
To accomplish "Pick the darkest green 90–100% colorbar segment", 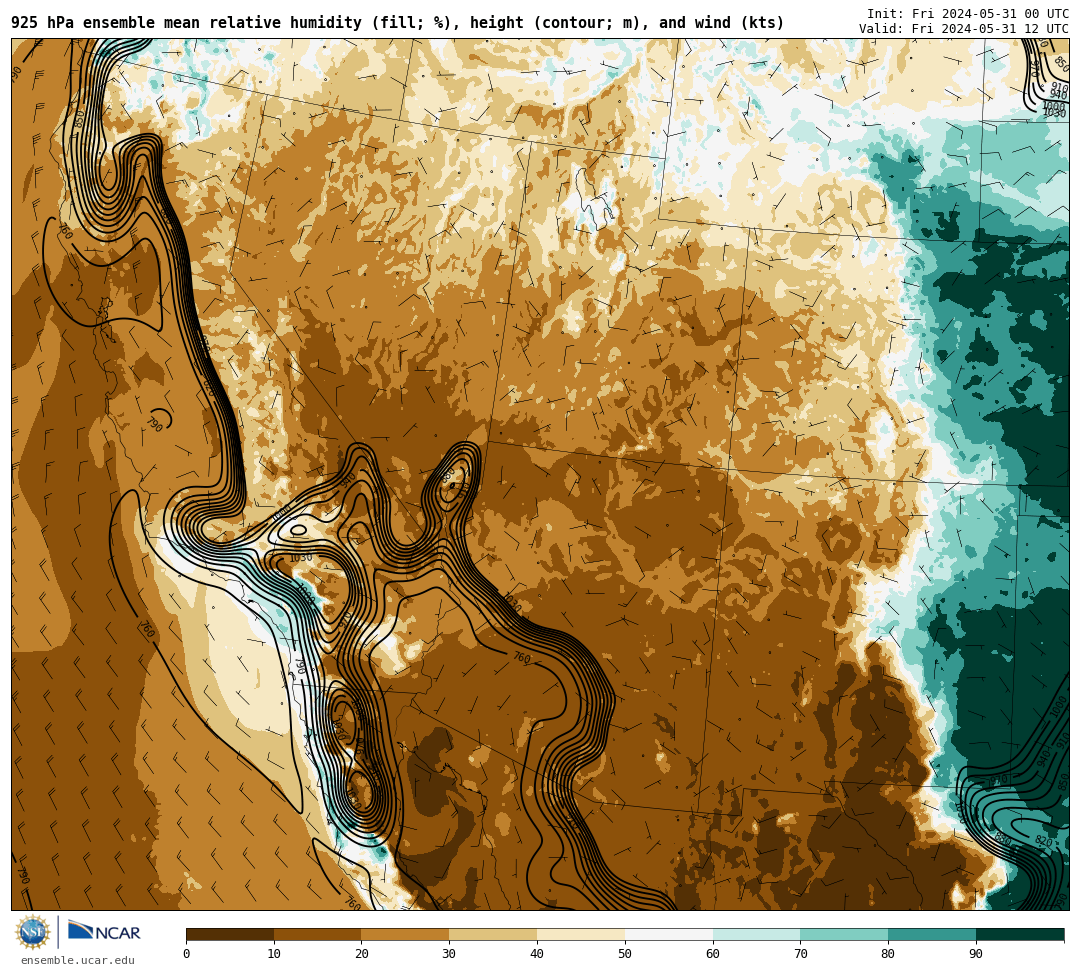I will pos(1020,934).
